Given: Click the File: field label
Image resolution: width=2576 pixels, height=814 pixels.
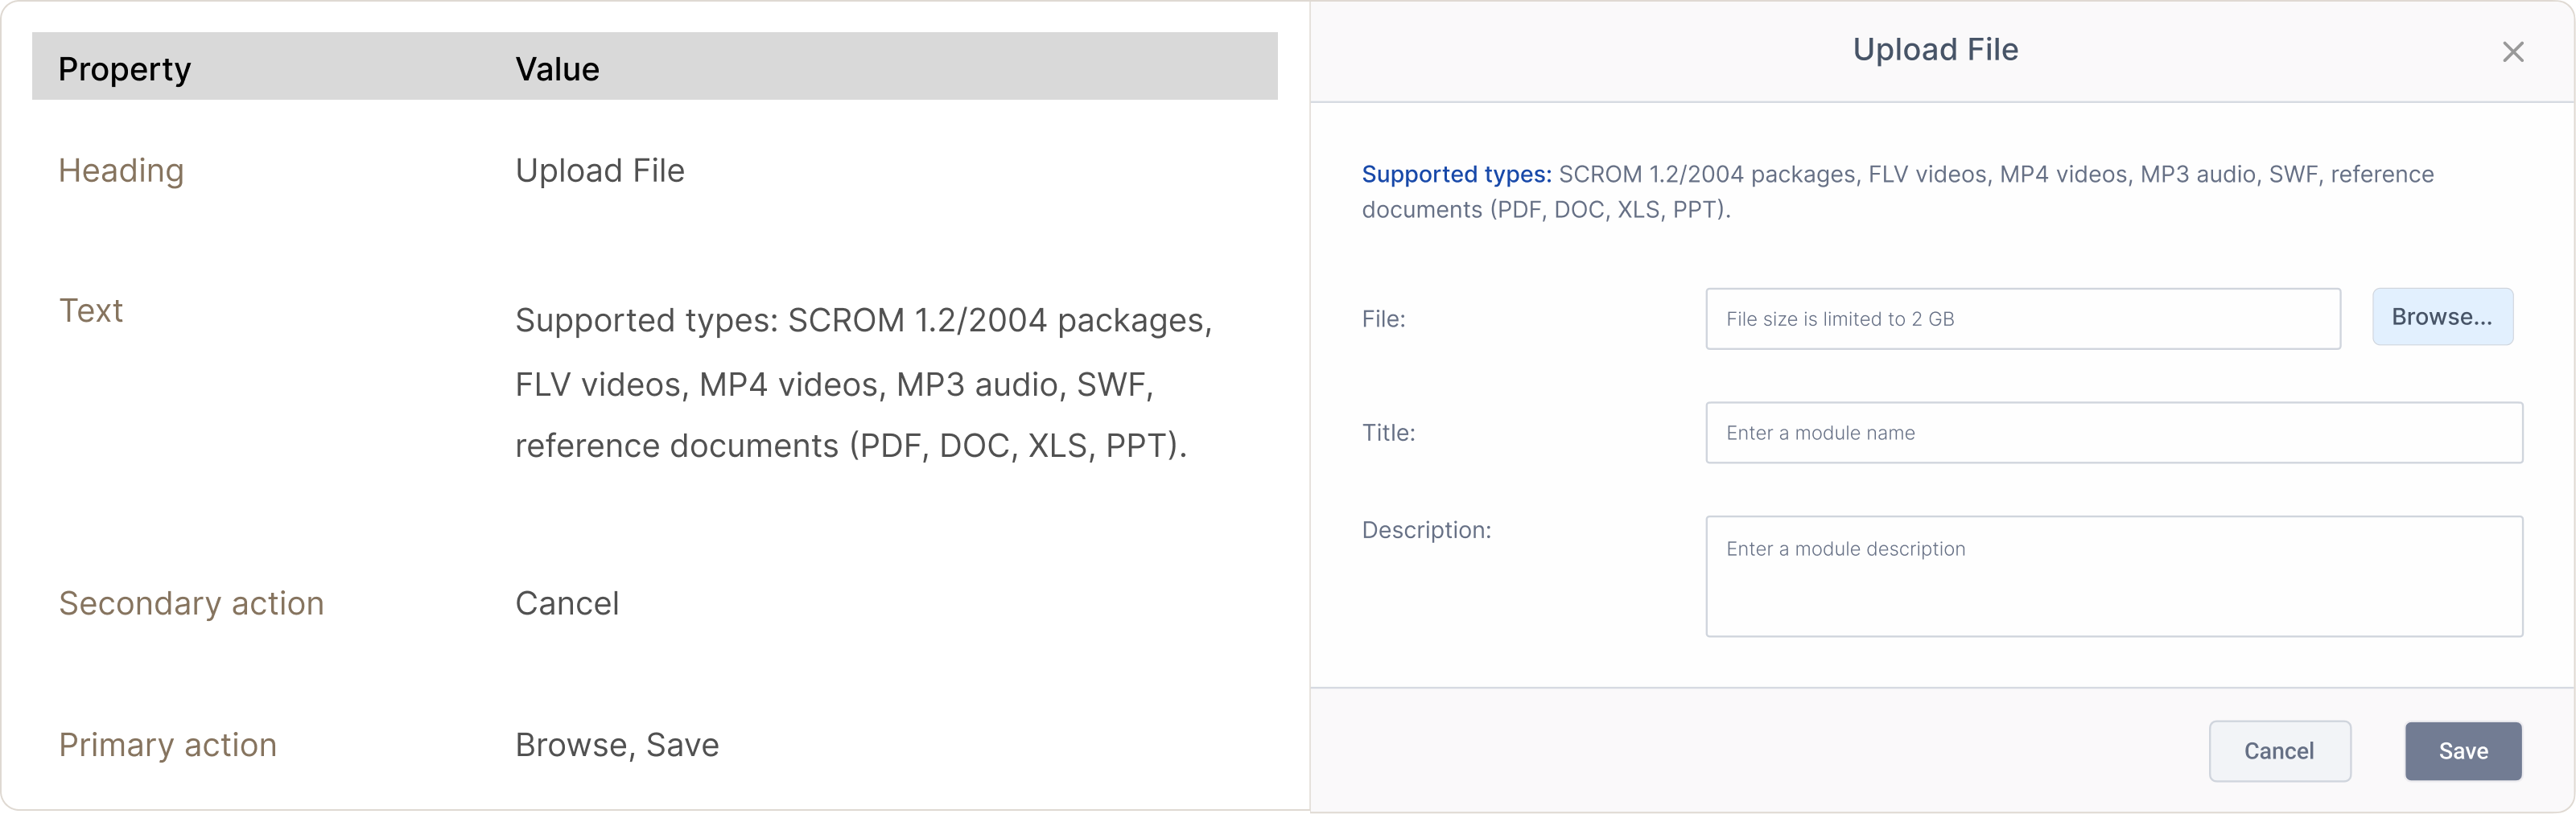Looking at the screenshot, I should pos(1383,319).
